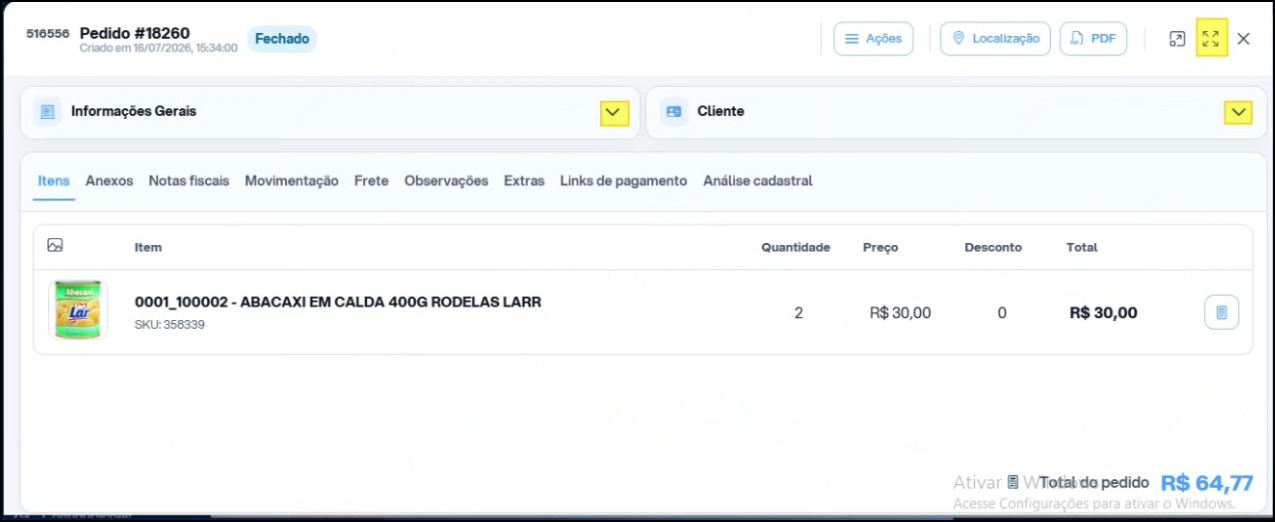Screen dimensions: 1275x522
Task: Click the Cliente card icon
Action: point(674,112)
